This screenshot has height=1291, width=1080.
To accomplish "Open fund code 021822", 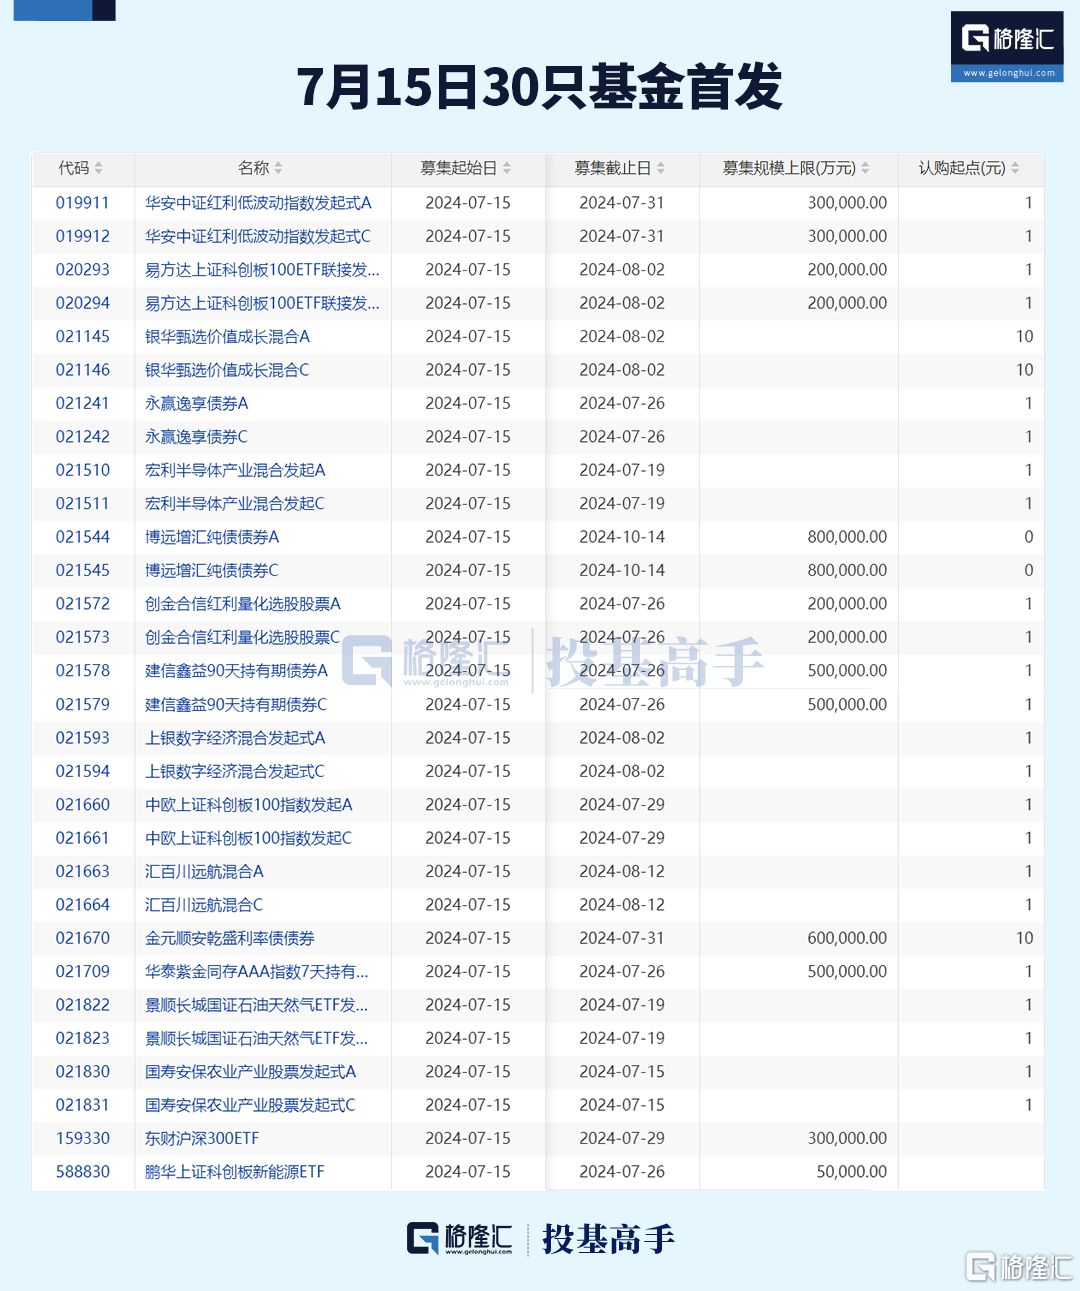I will tap(83, 1005).
